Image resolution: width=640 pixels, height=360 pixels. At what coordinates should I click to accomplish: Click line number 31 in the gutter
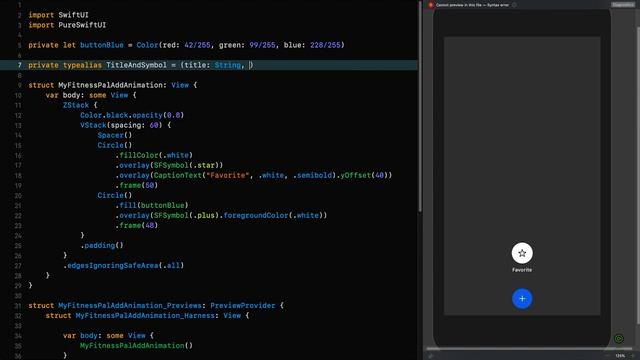[18, 305]
